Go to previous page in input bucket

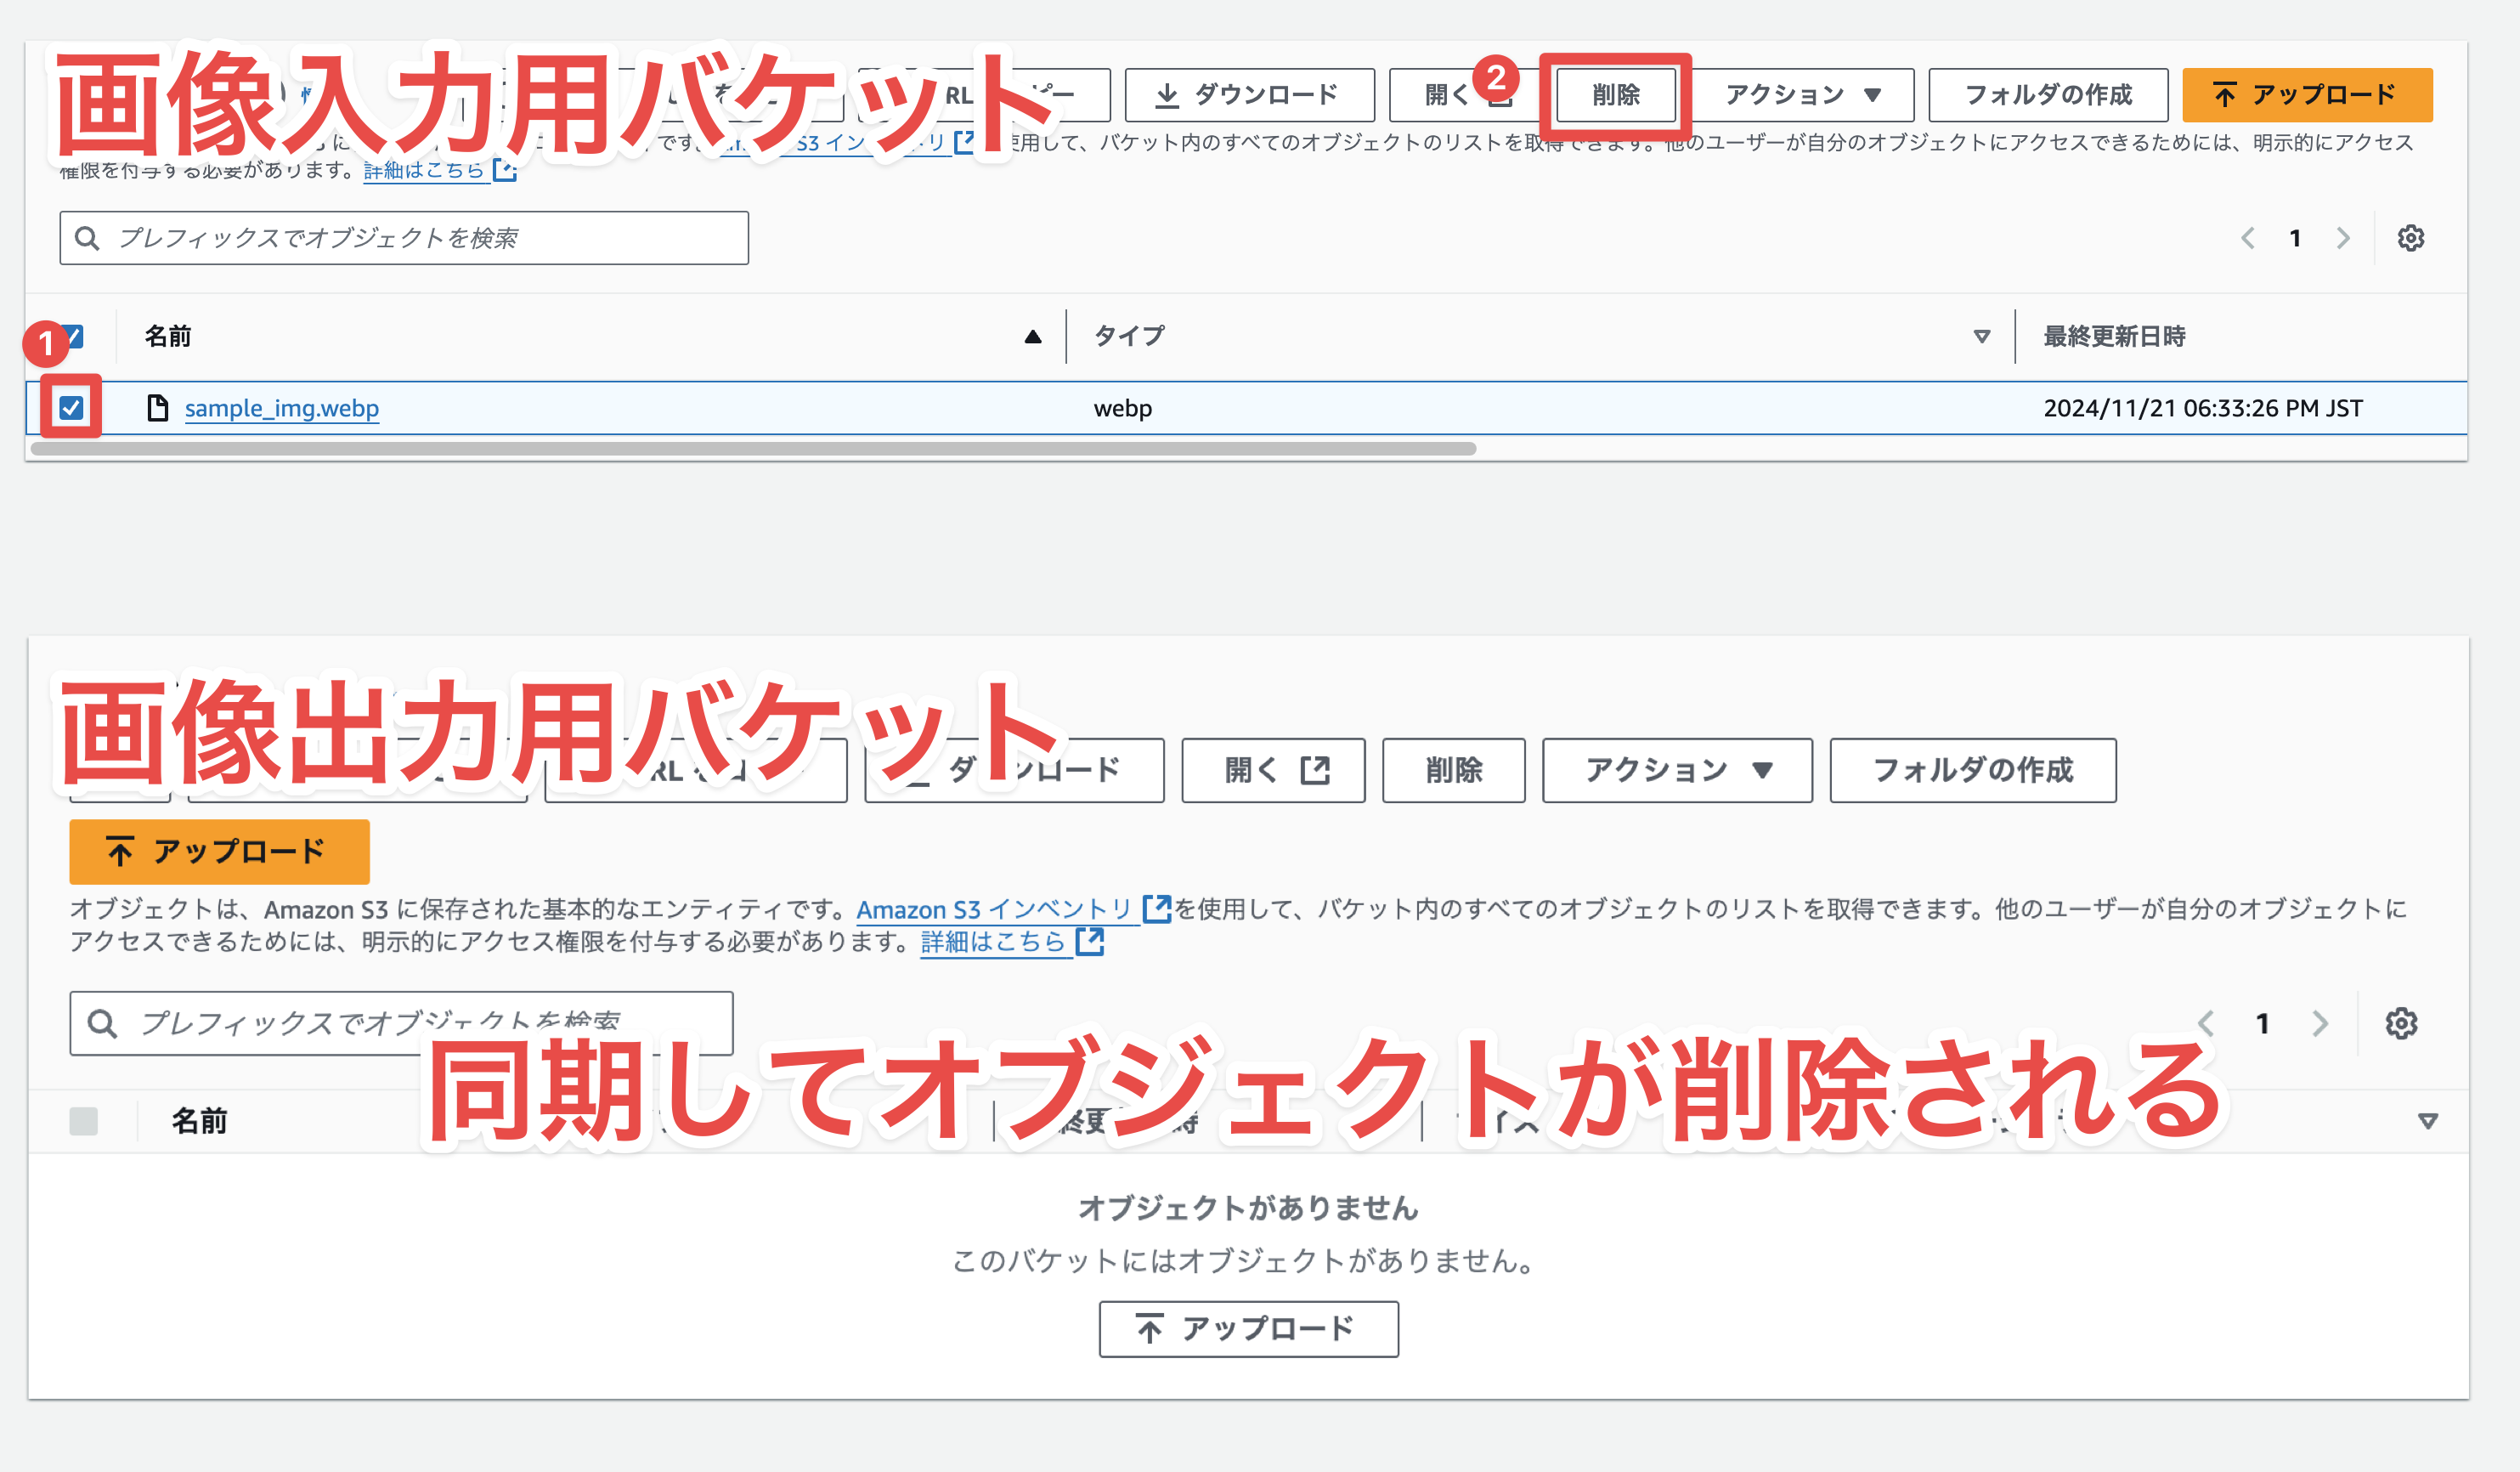2248,238
